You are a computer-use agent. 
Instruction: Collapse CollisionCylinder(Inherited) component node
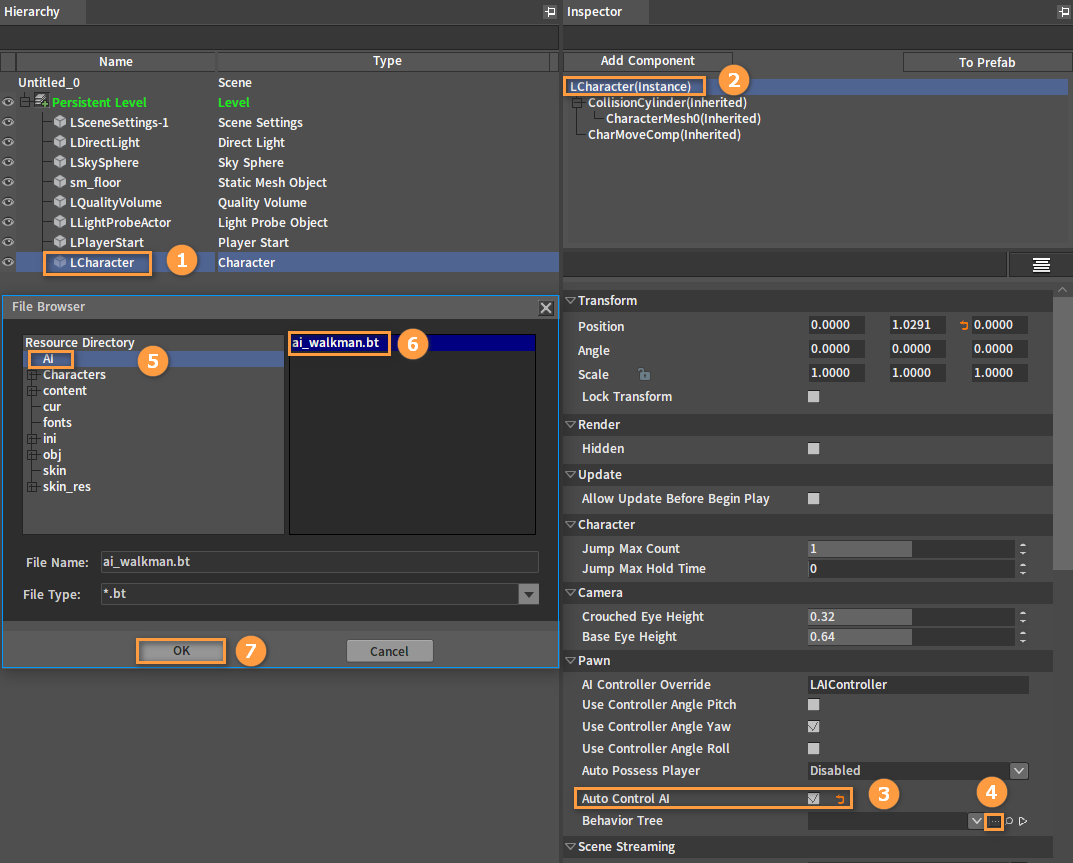coord(578,103)
